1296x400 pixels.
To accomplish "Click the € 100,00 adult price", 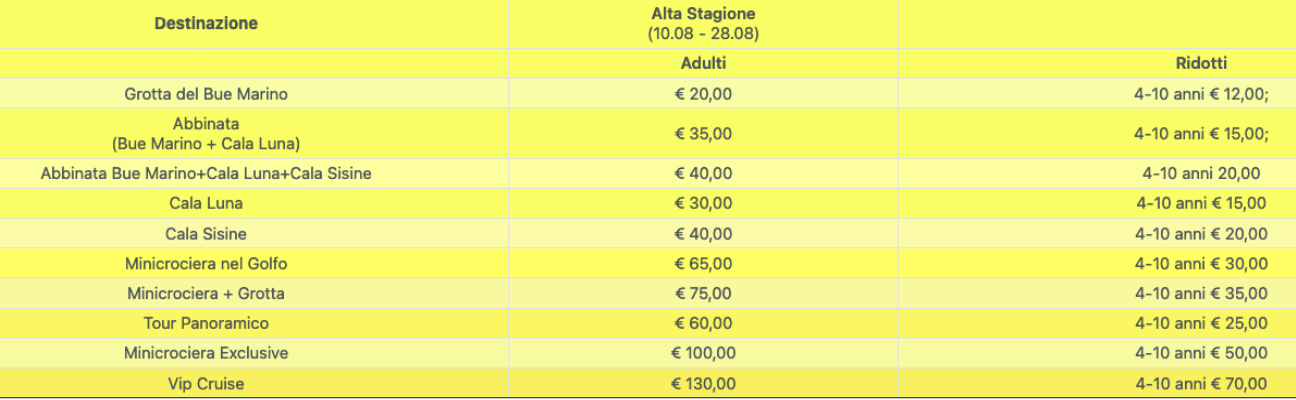I will coord(703,354).
